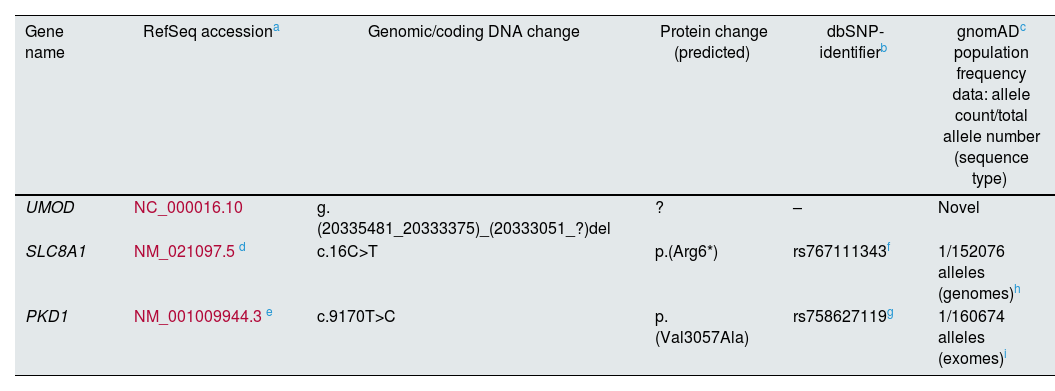Open the NM_001009944.3 accession link
1055x391 pixels.
[198, 316]
